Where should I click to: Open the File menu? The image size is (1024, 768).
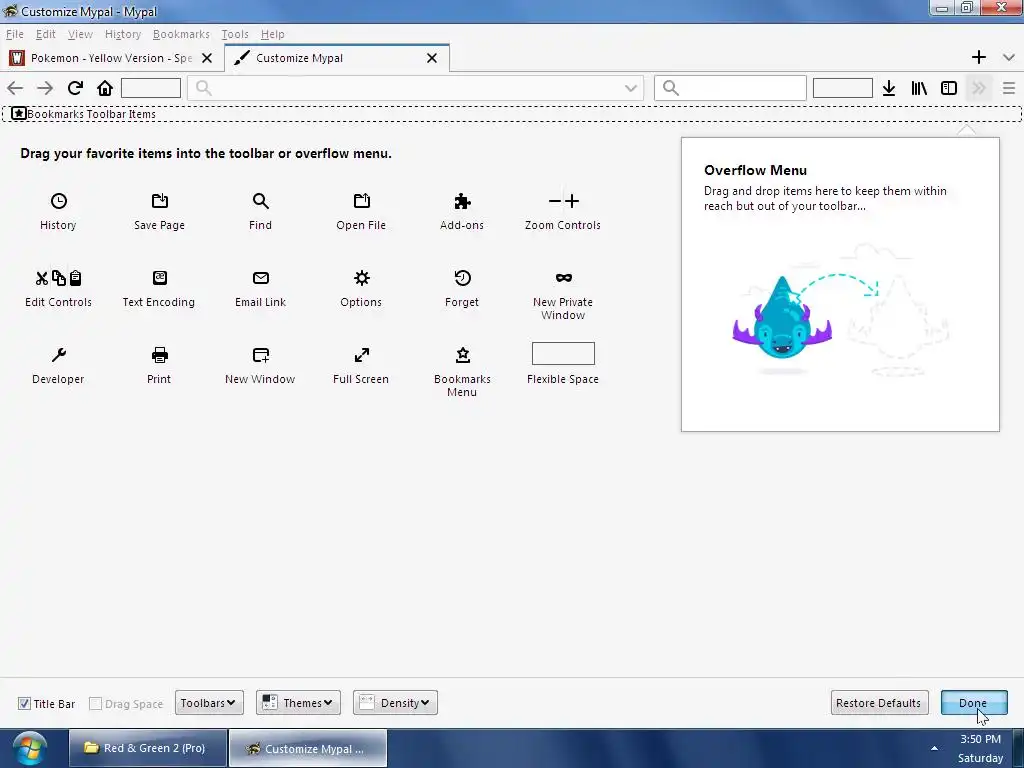click(x=14, y=34)
